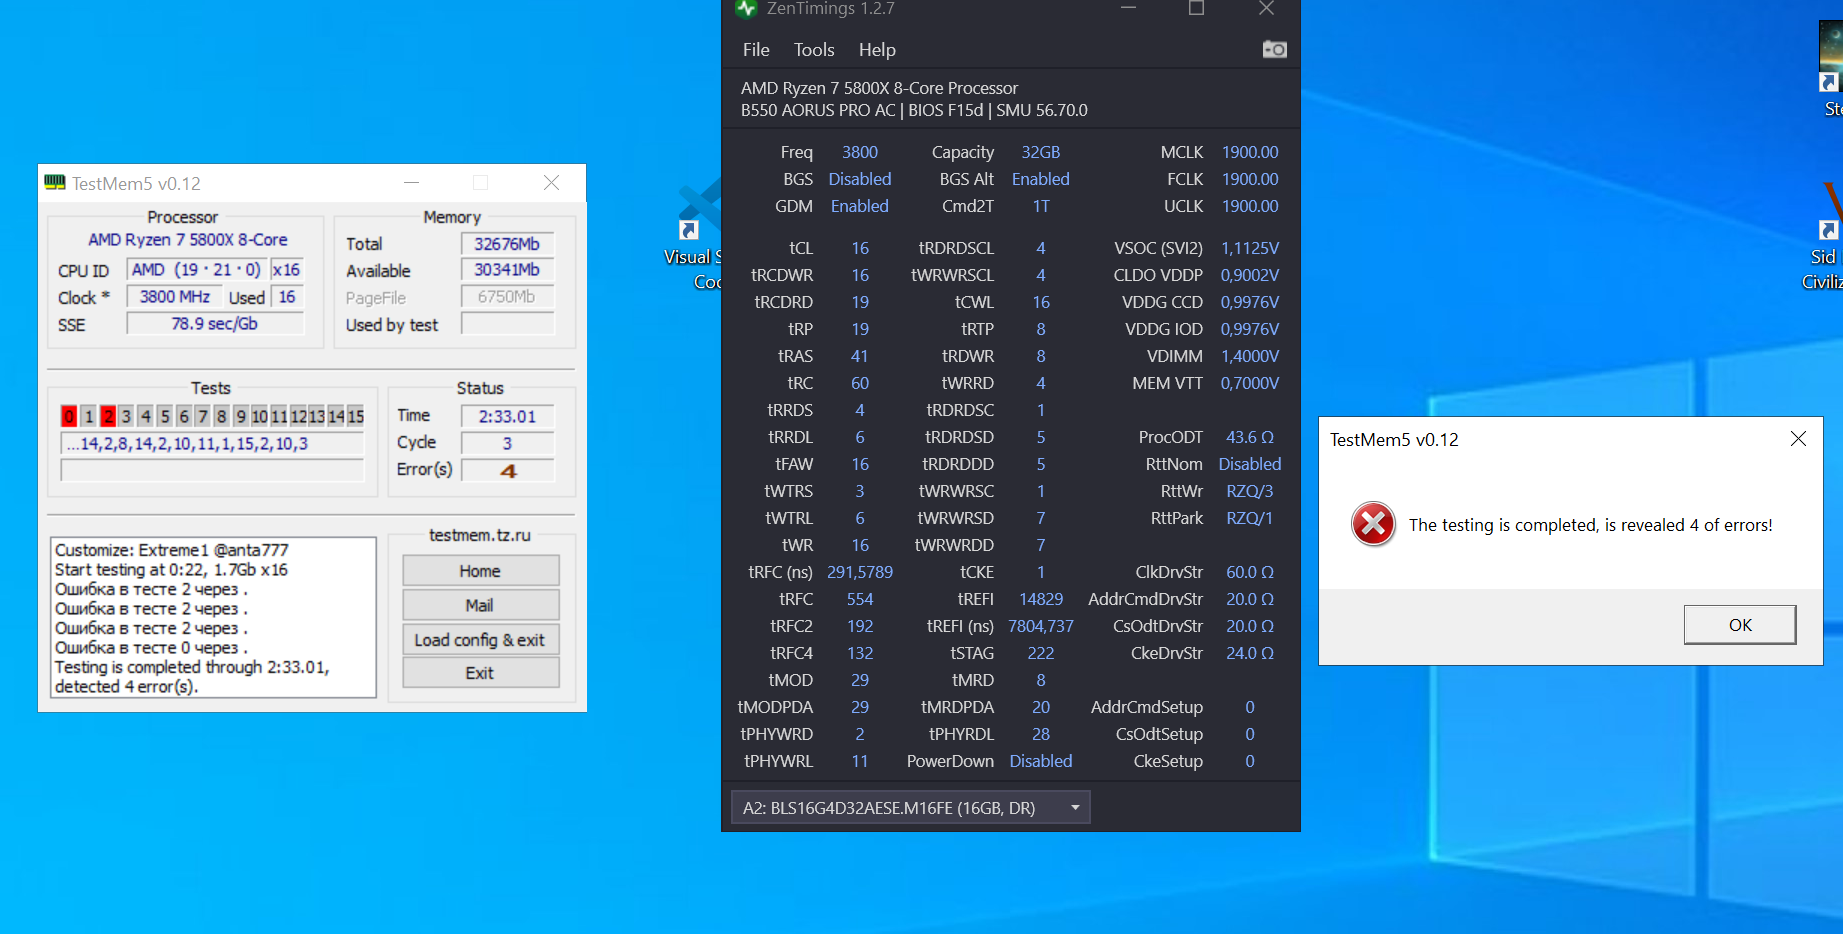Click the tREFI (ns) value 7804,737
This screenshot has width=1843, height=934.
1041,626
